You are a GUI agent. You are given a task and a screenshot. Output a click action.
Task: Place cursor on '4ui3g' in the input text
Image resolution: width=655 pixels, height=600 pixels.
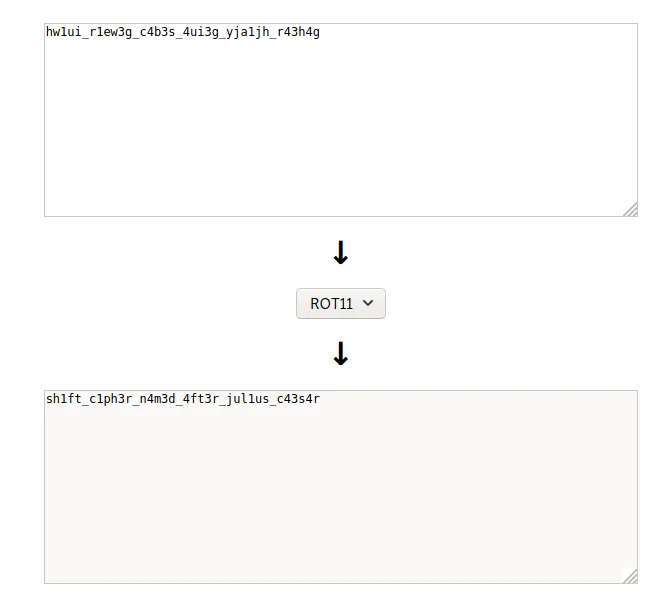[x=201, y=32]
